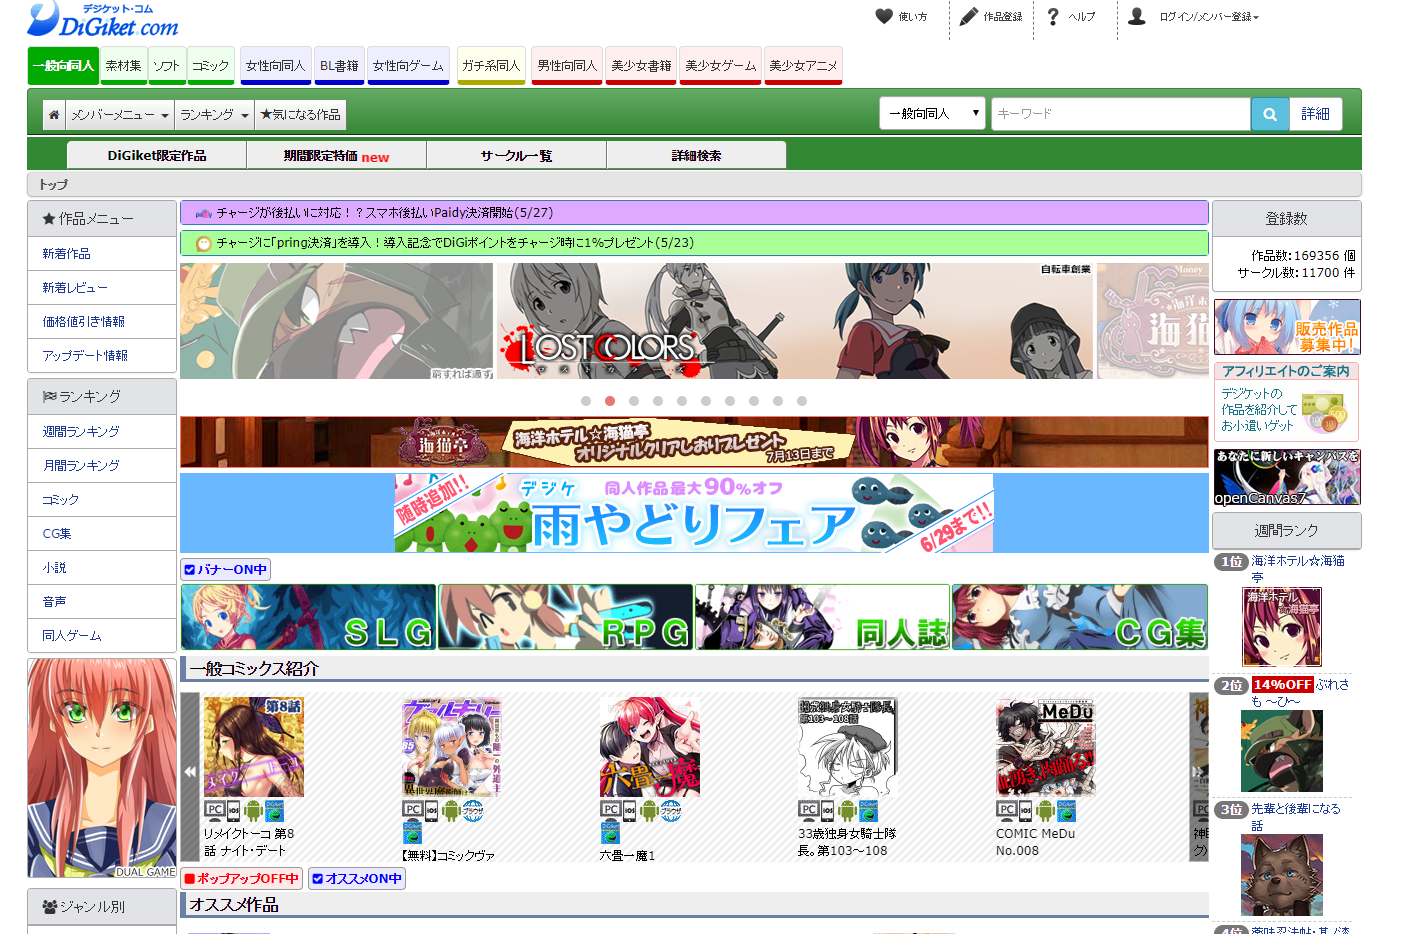This screenshot has height=934, width=1427.
Task: Expand the メンバーメニュー dropdown
Action: 120,115
